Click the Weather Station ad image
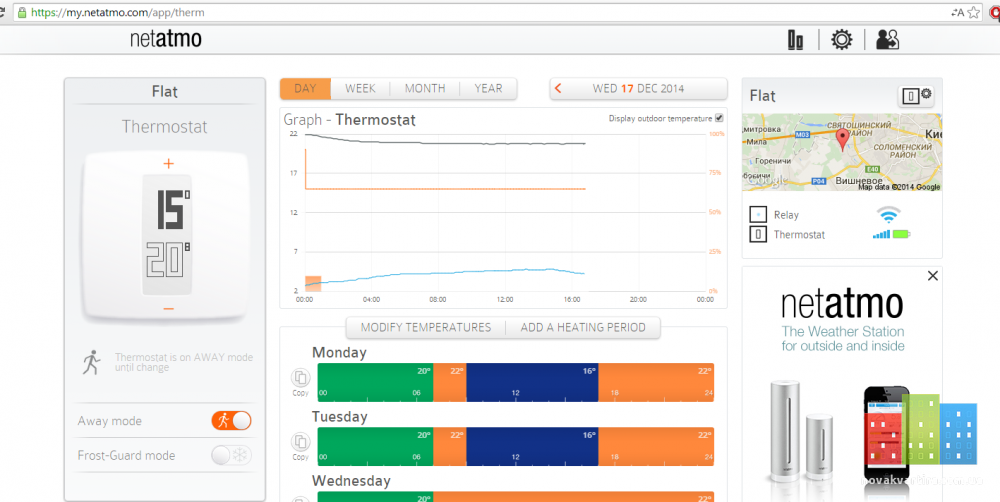Screen dimensions: 1000x502 coord(842,384)
